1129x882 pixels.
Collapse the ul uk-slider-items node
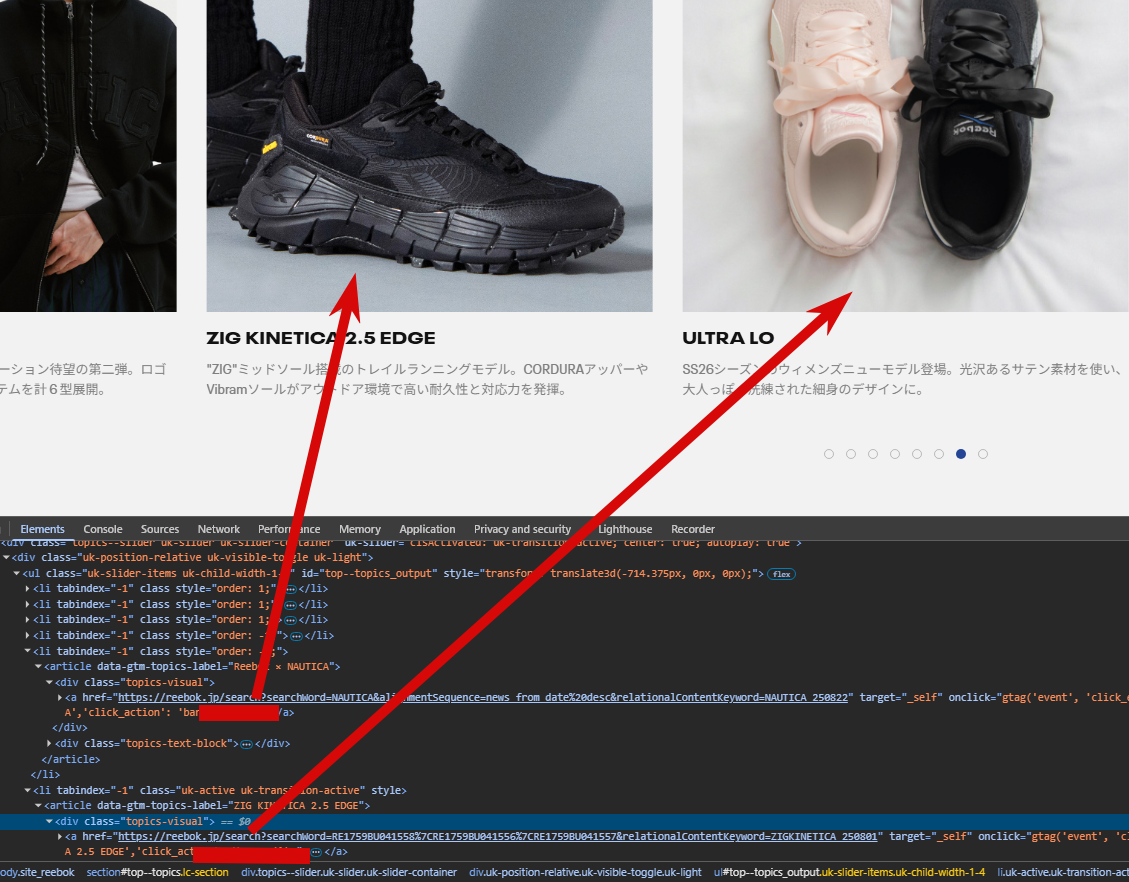click(17, 574)
